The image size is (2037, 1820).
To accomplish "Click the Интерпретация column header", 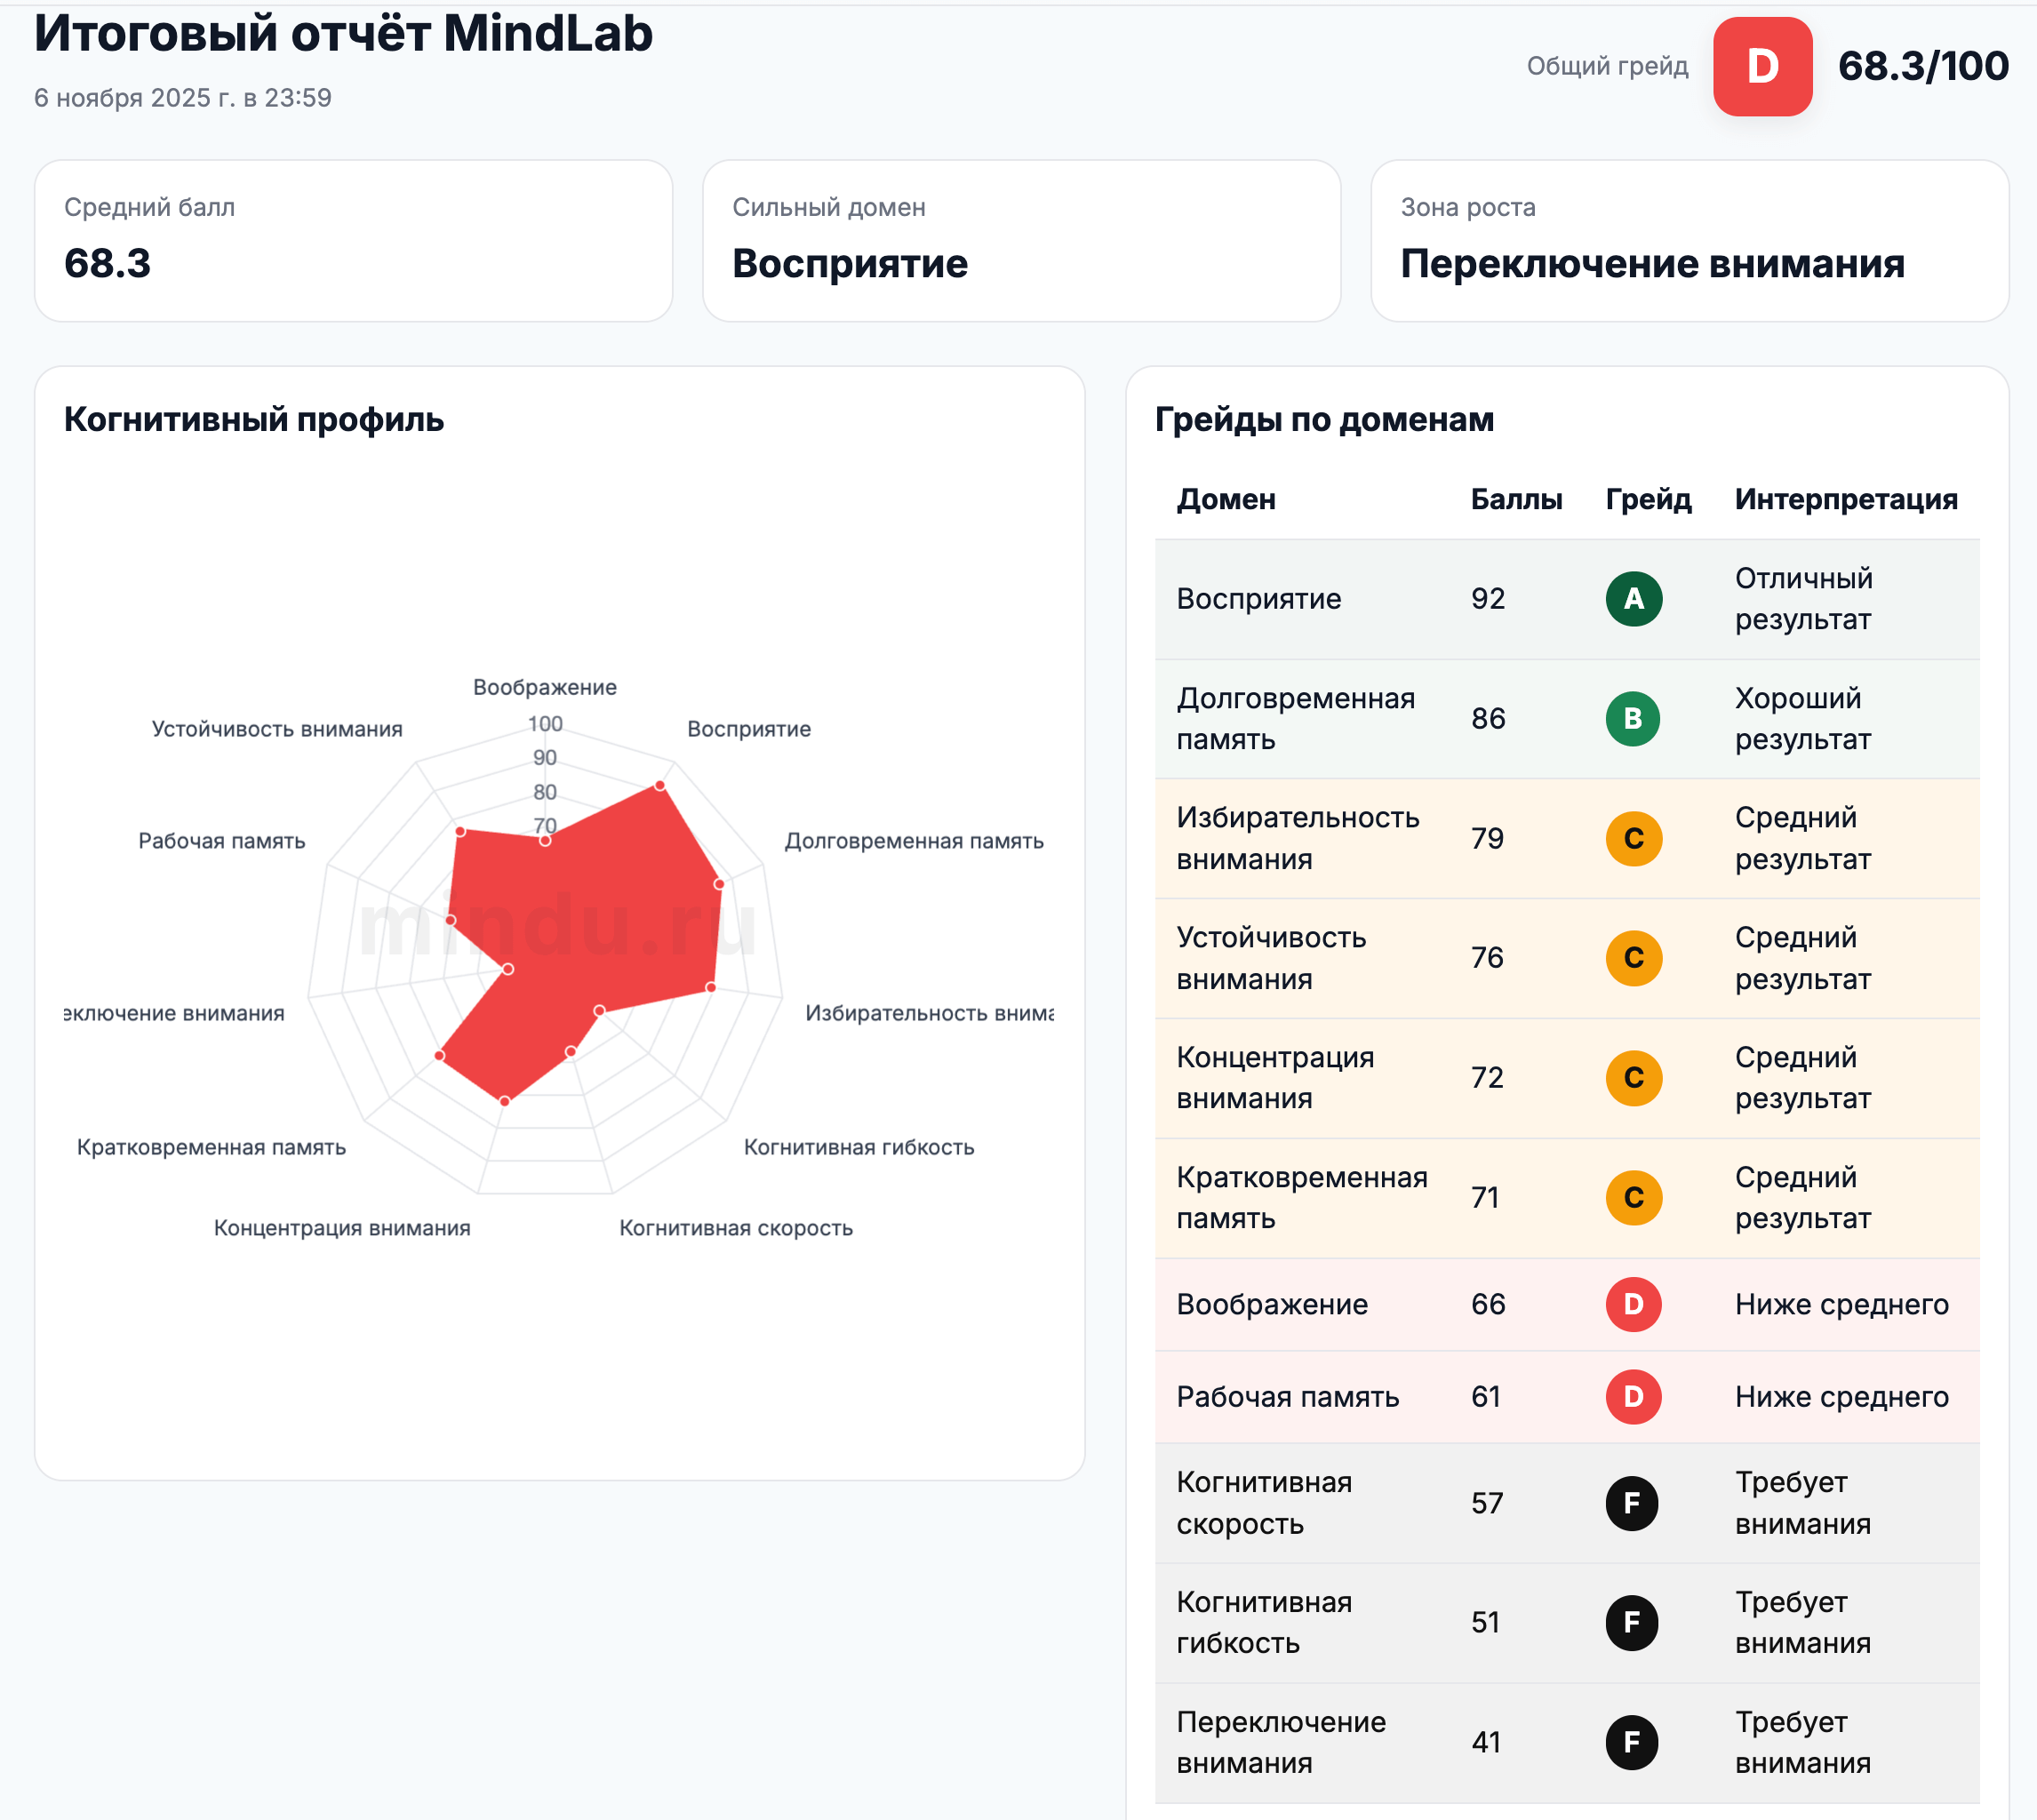I will tap(1845, 499).
